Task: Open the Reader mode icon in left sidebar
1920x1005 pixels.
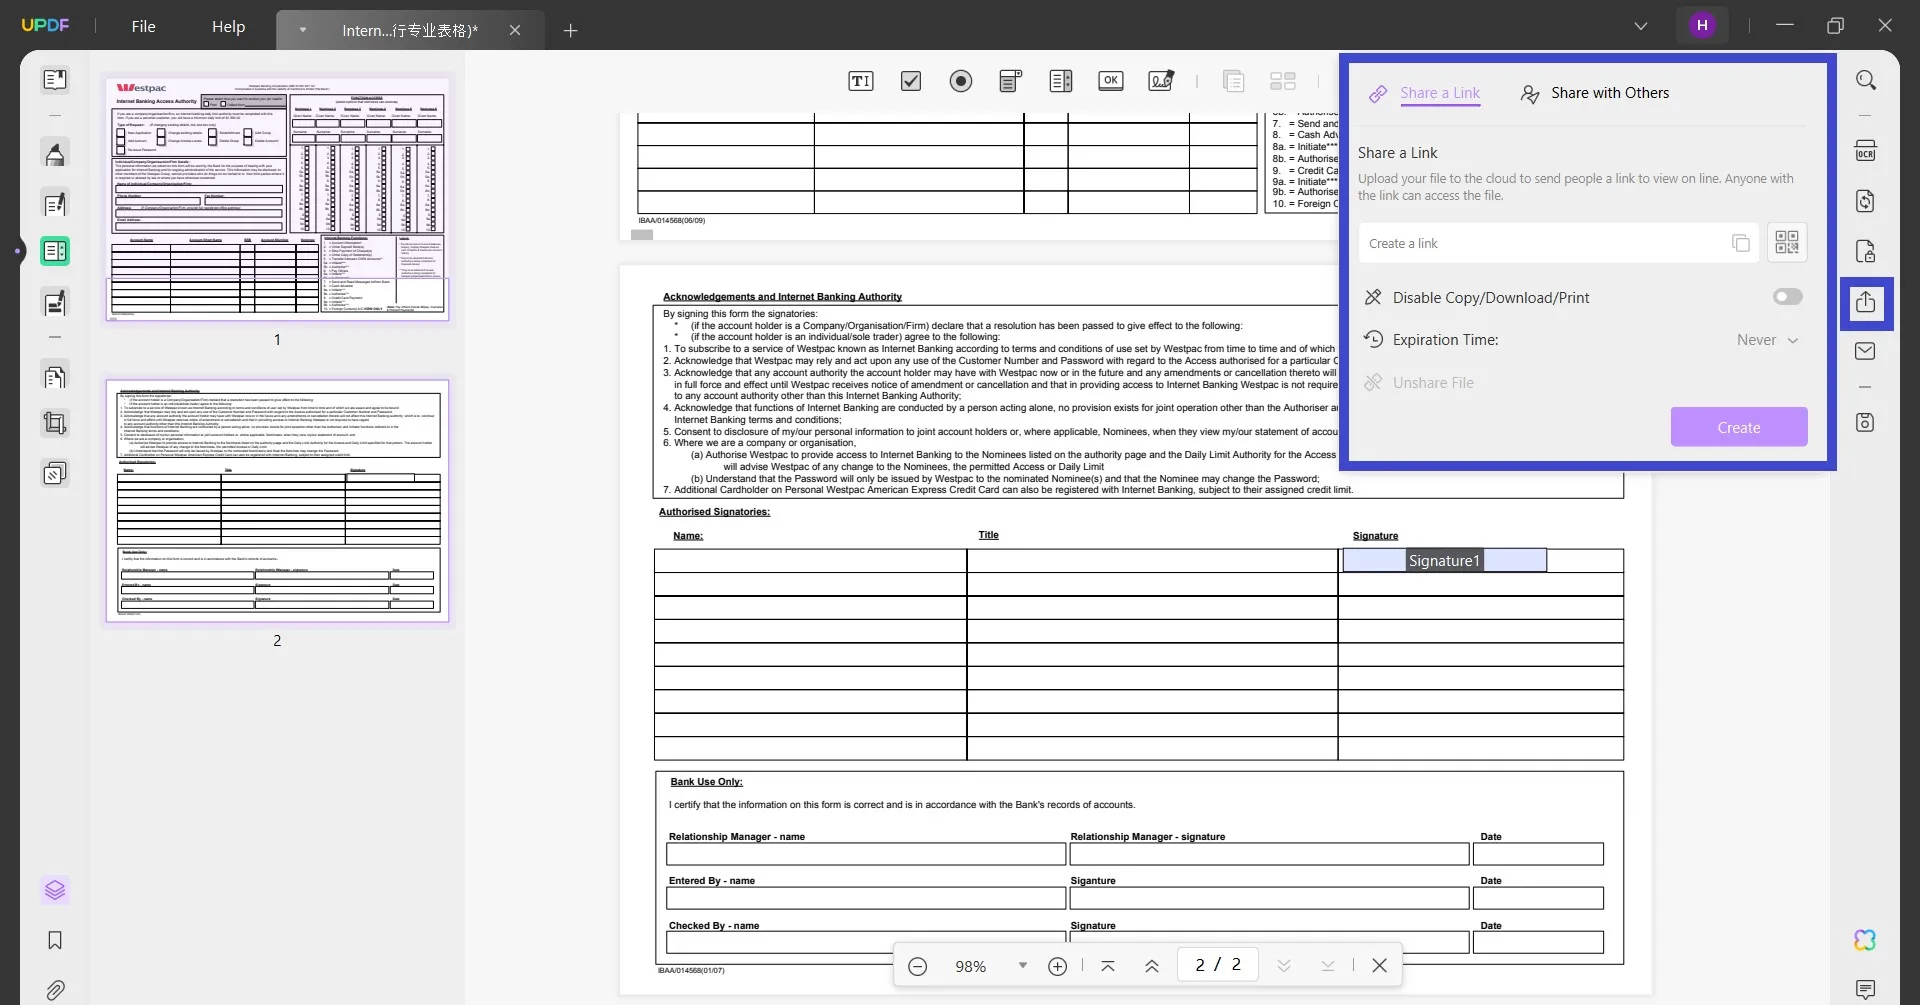Action: click(55, 80)
